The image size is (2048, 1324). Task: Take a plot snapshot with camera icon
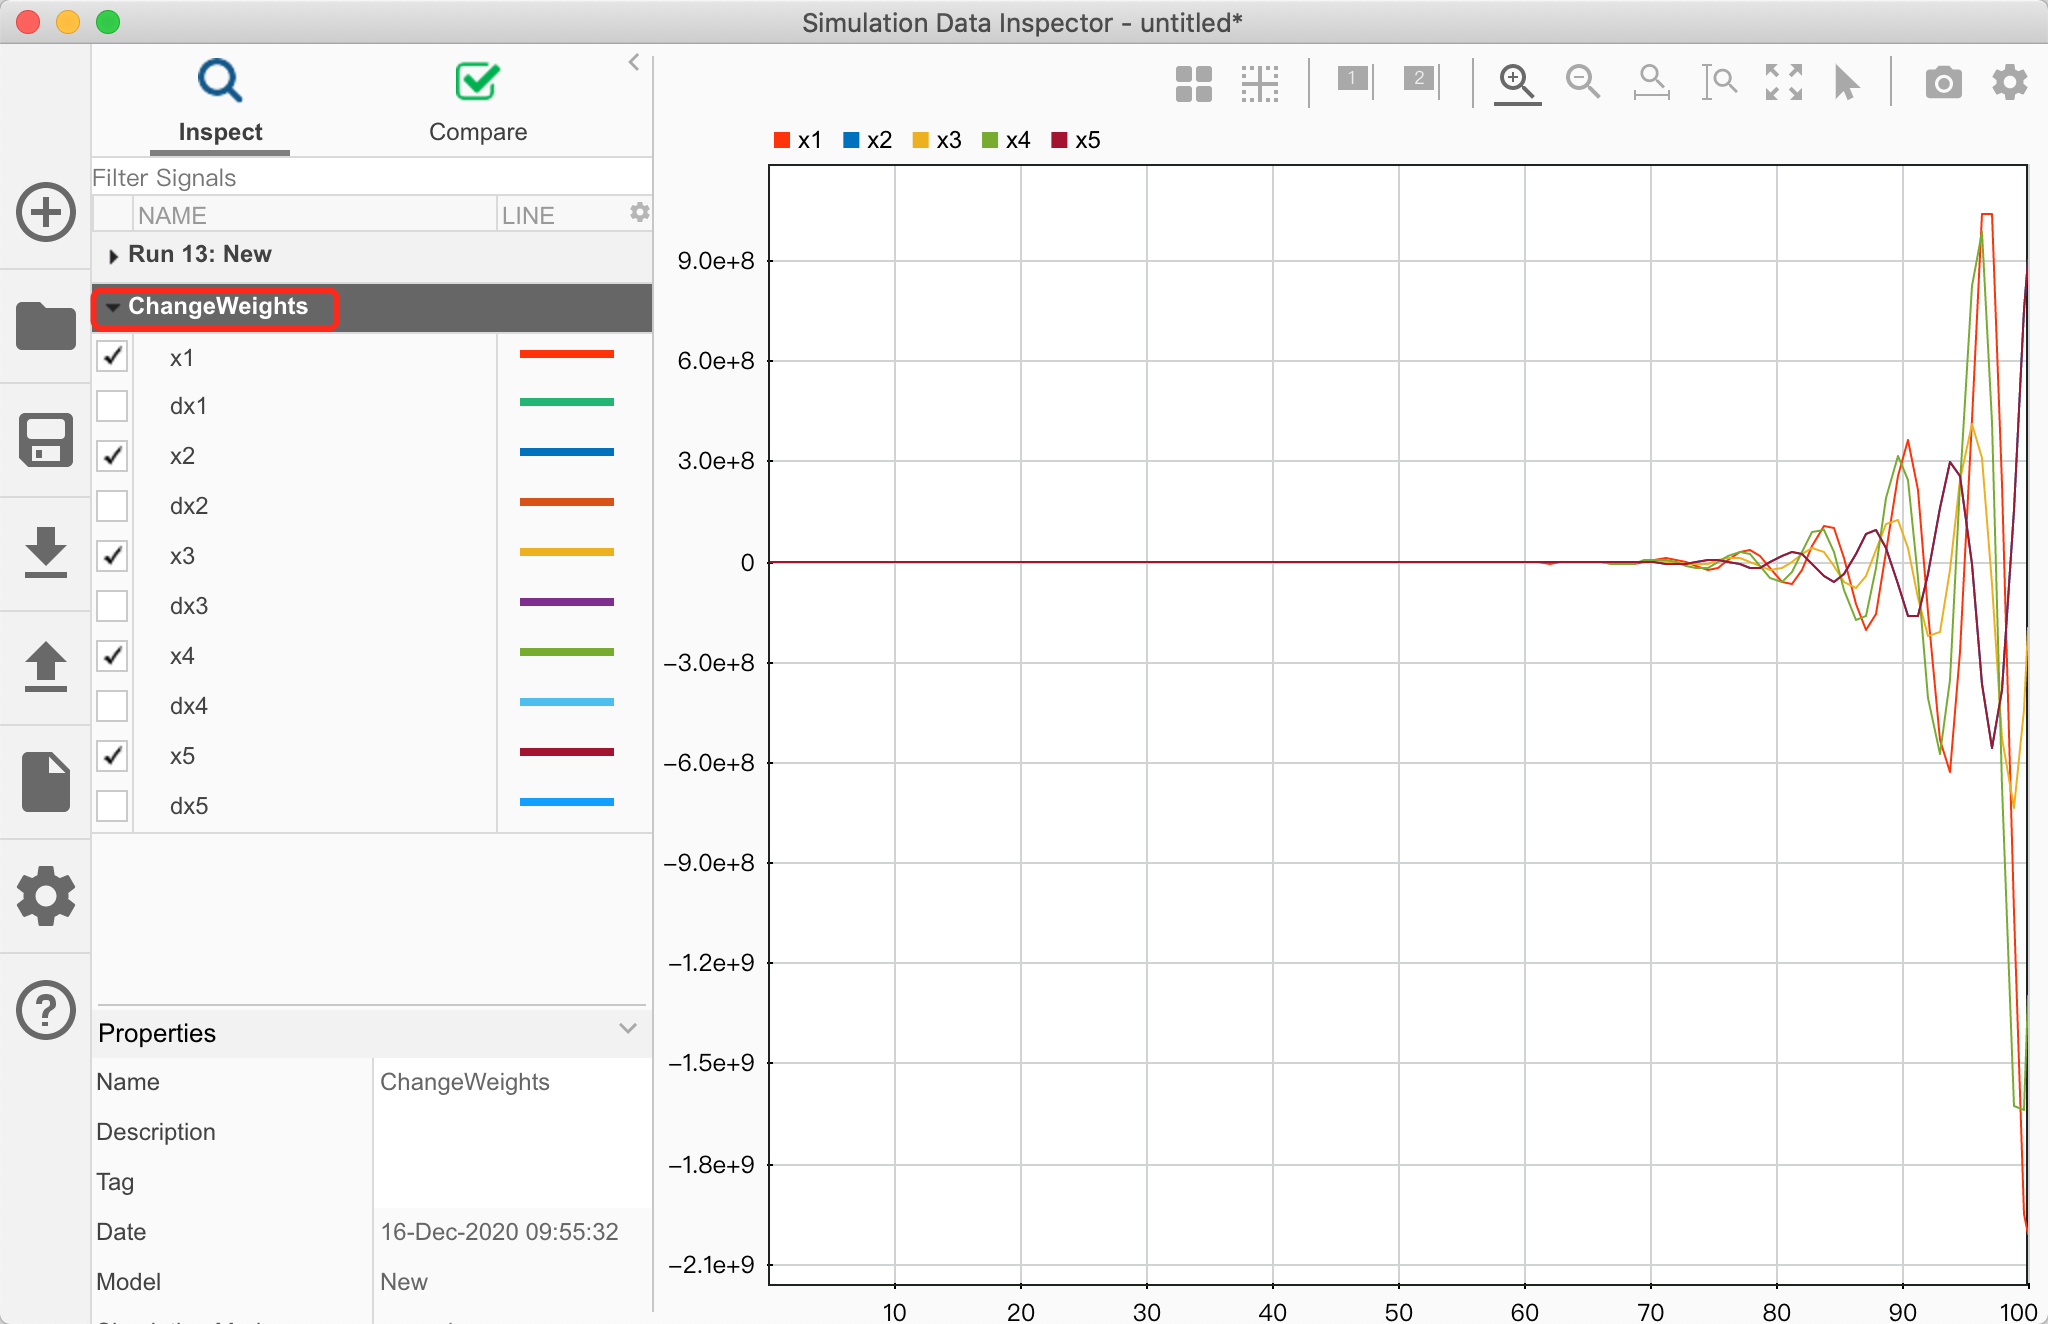pyautogui.click(x=1943, y=82)
